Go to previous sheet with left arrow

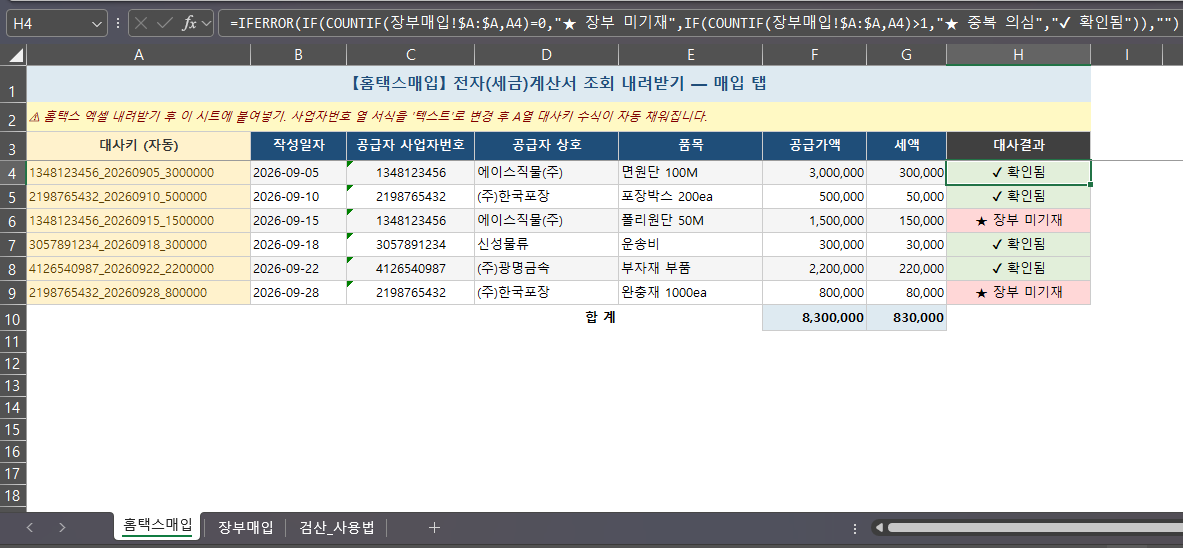pos(29,527)
